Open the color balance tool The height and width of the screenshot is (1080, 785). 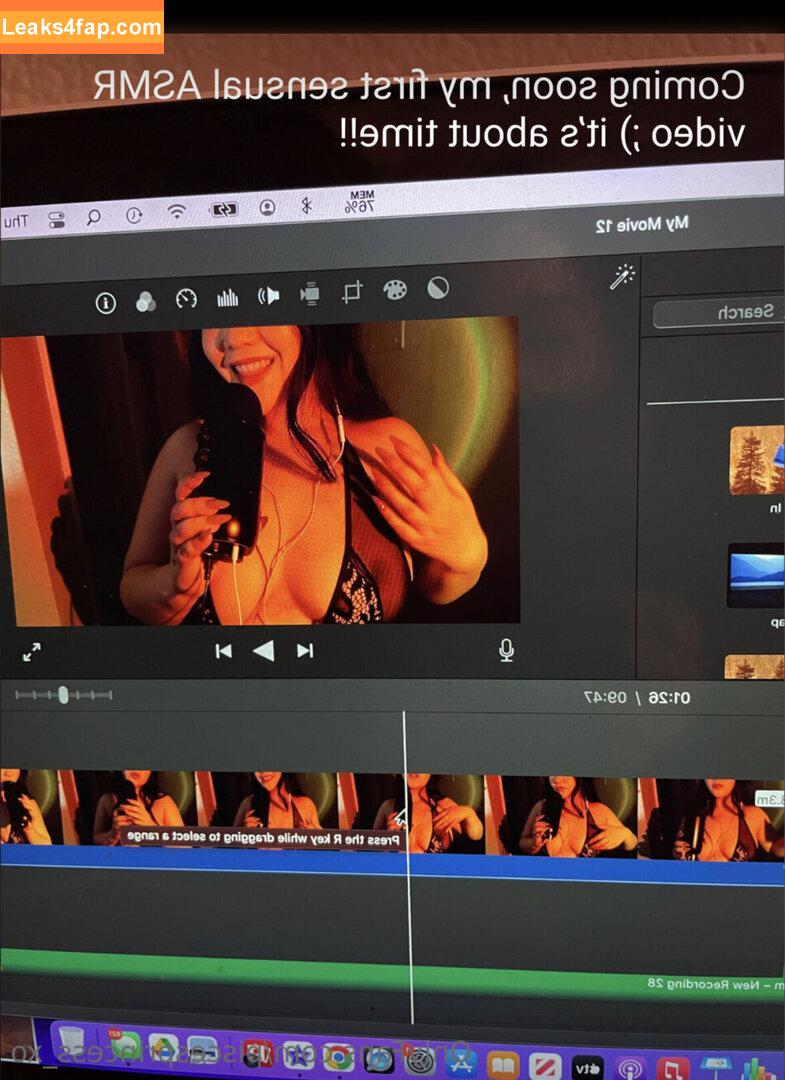[x=437, y=289]
